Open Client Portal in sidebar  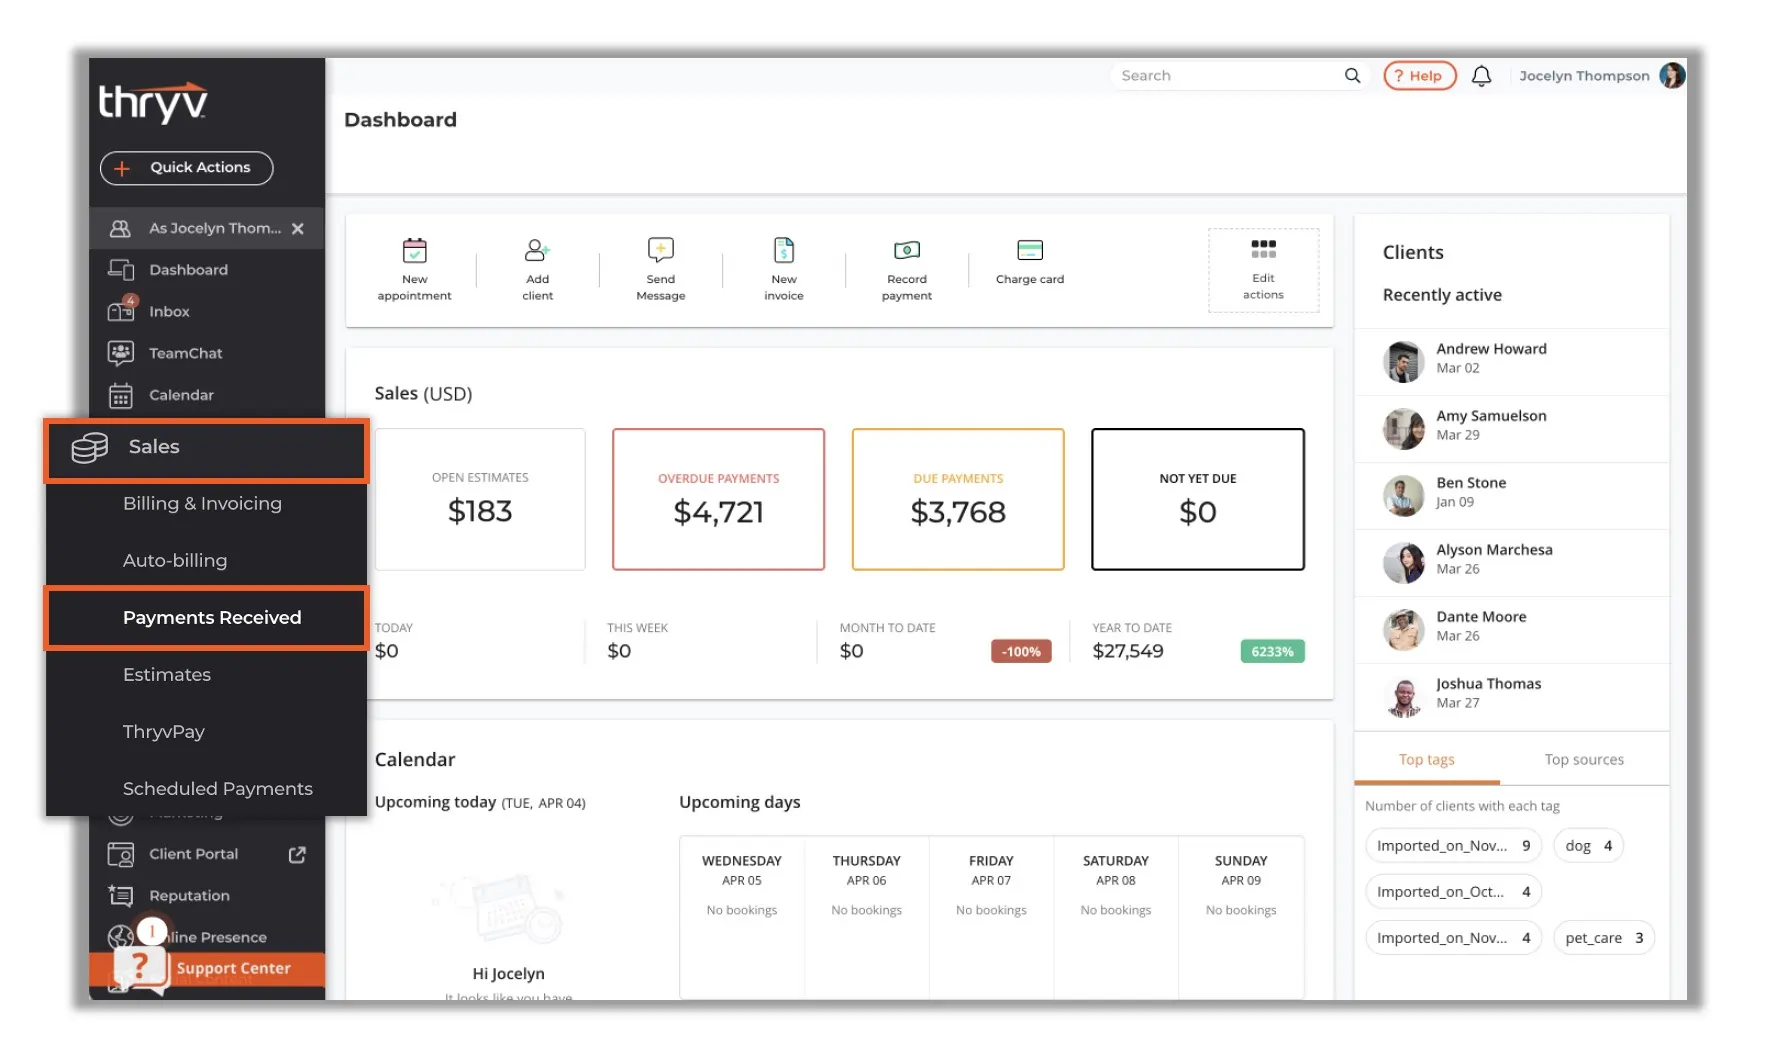193,854
